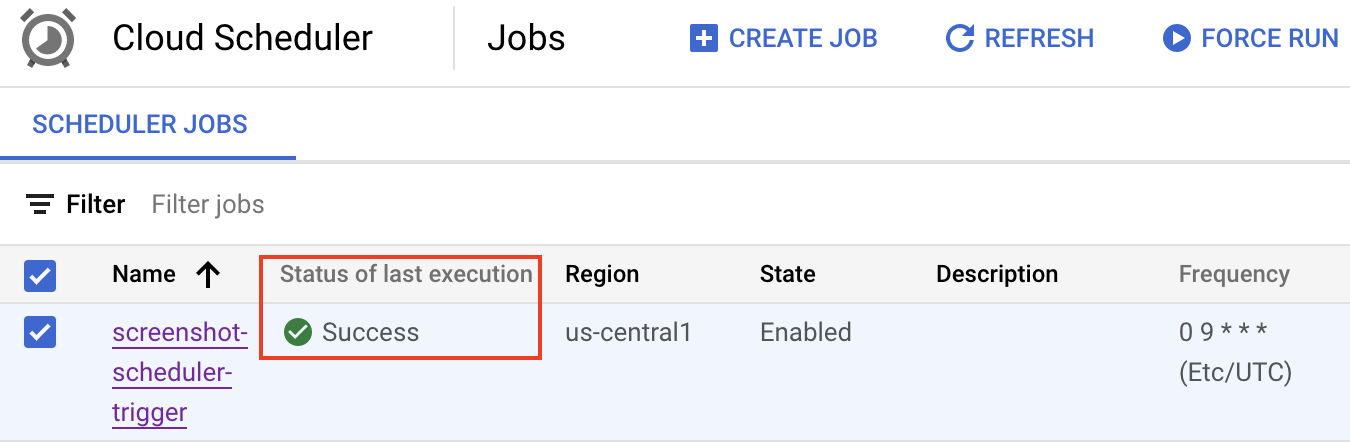Viewport: 1350px width, 442px height.
Task: Click the Status of last execution header
Action: coord(406,274)
